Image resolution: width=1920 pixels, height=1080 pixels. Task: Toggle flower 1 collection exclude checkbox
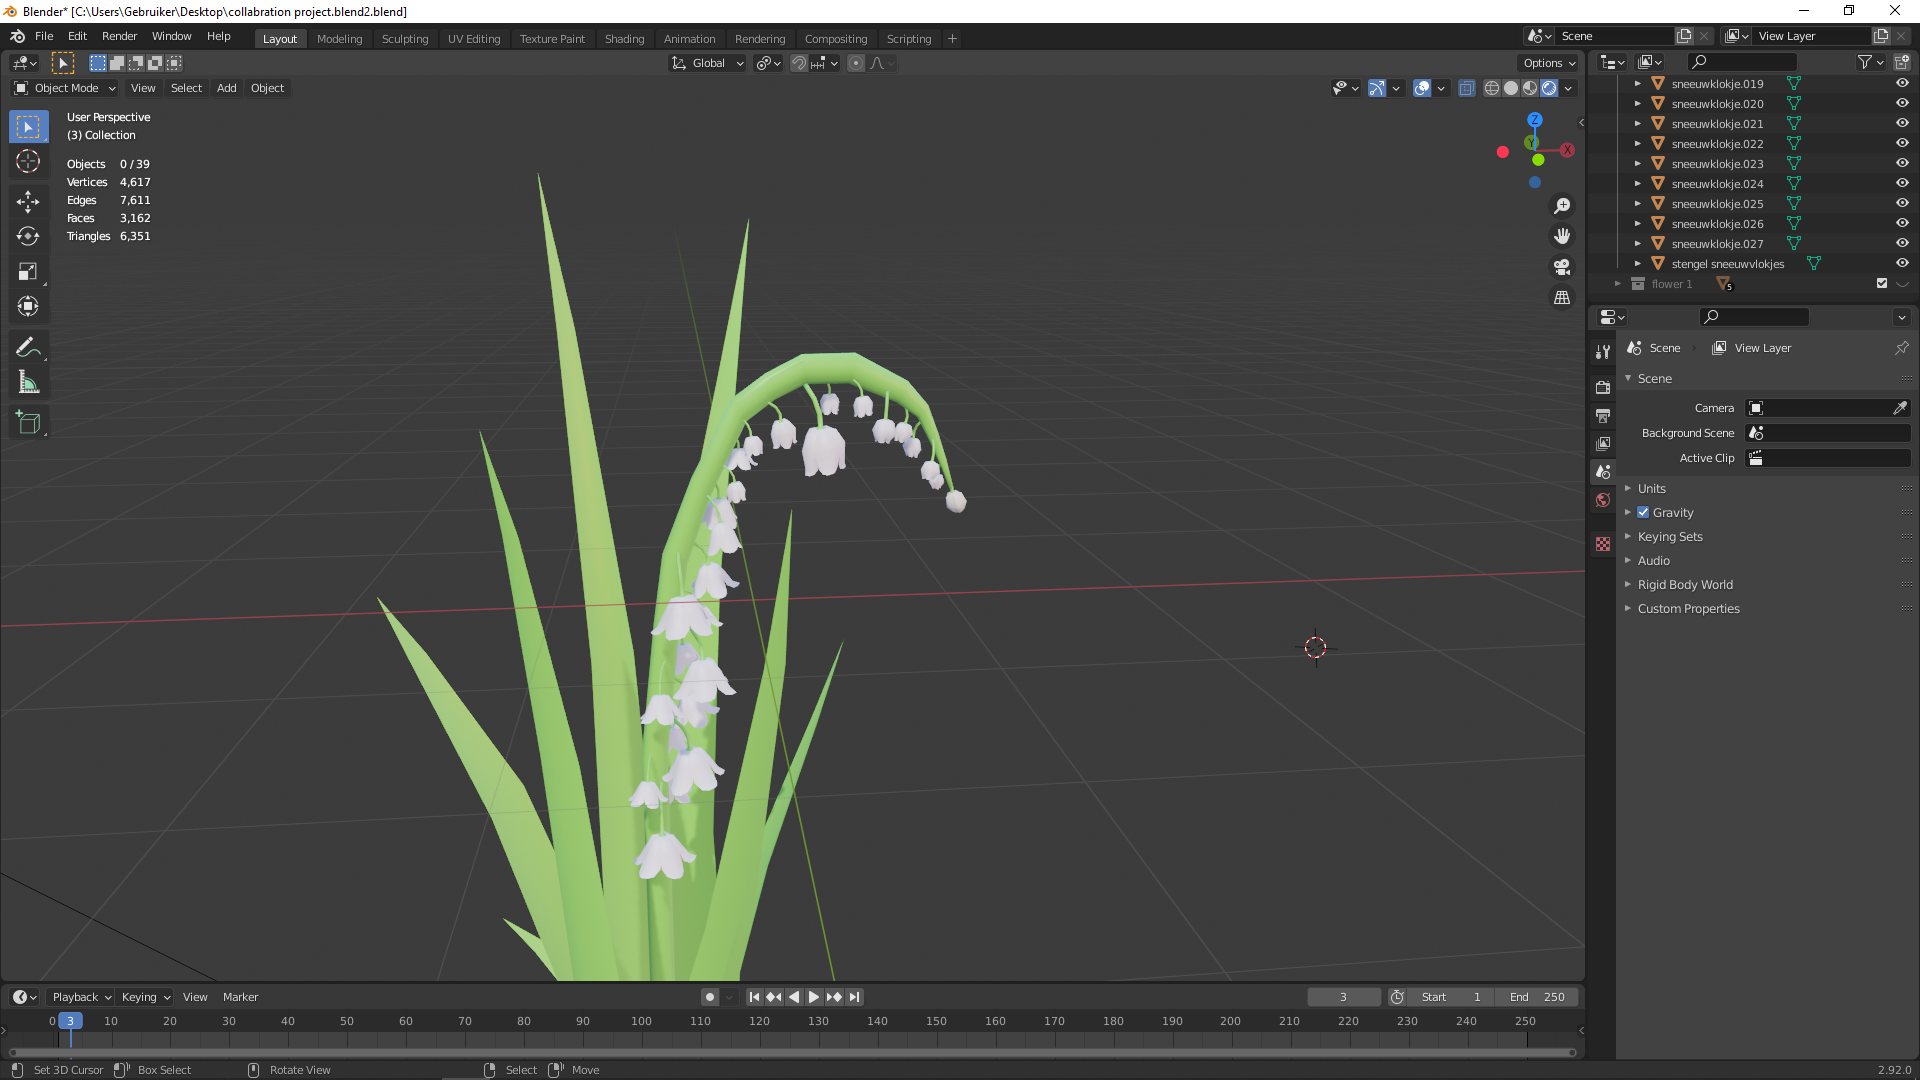(x=1882, y=283)
